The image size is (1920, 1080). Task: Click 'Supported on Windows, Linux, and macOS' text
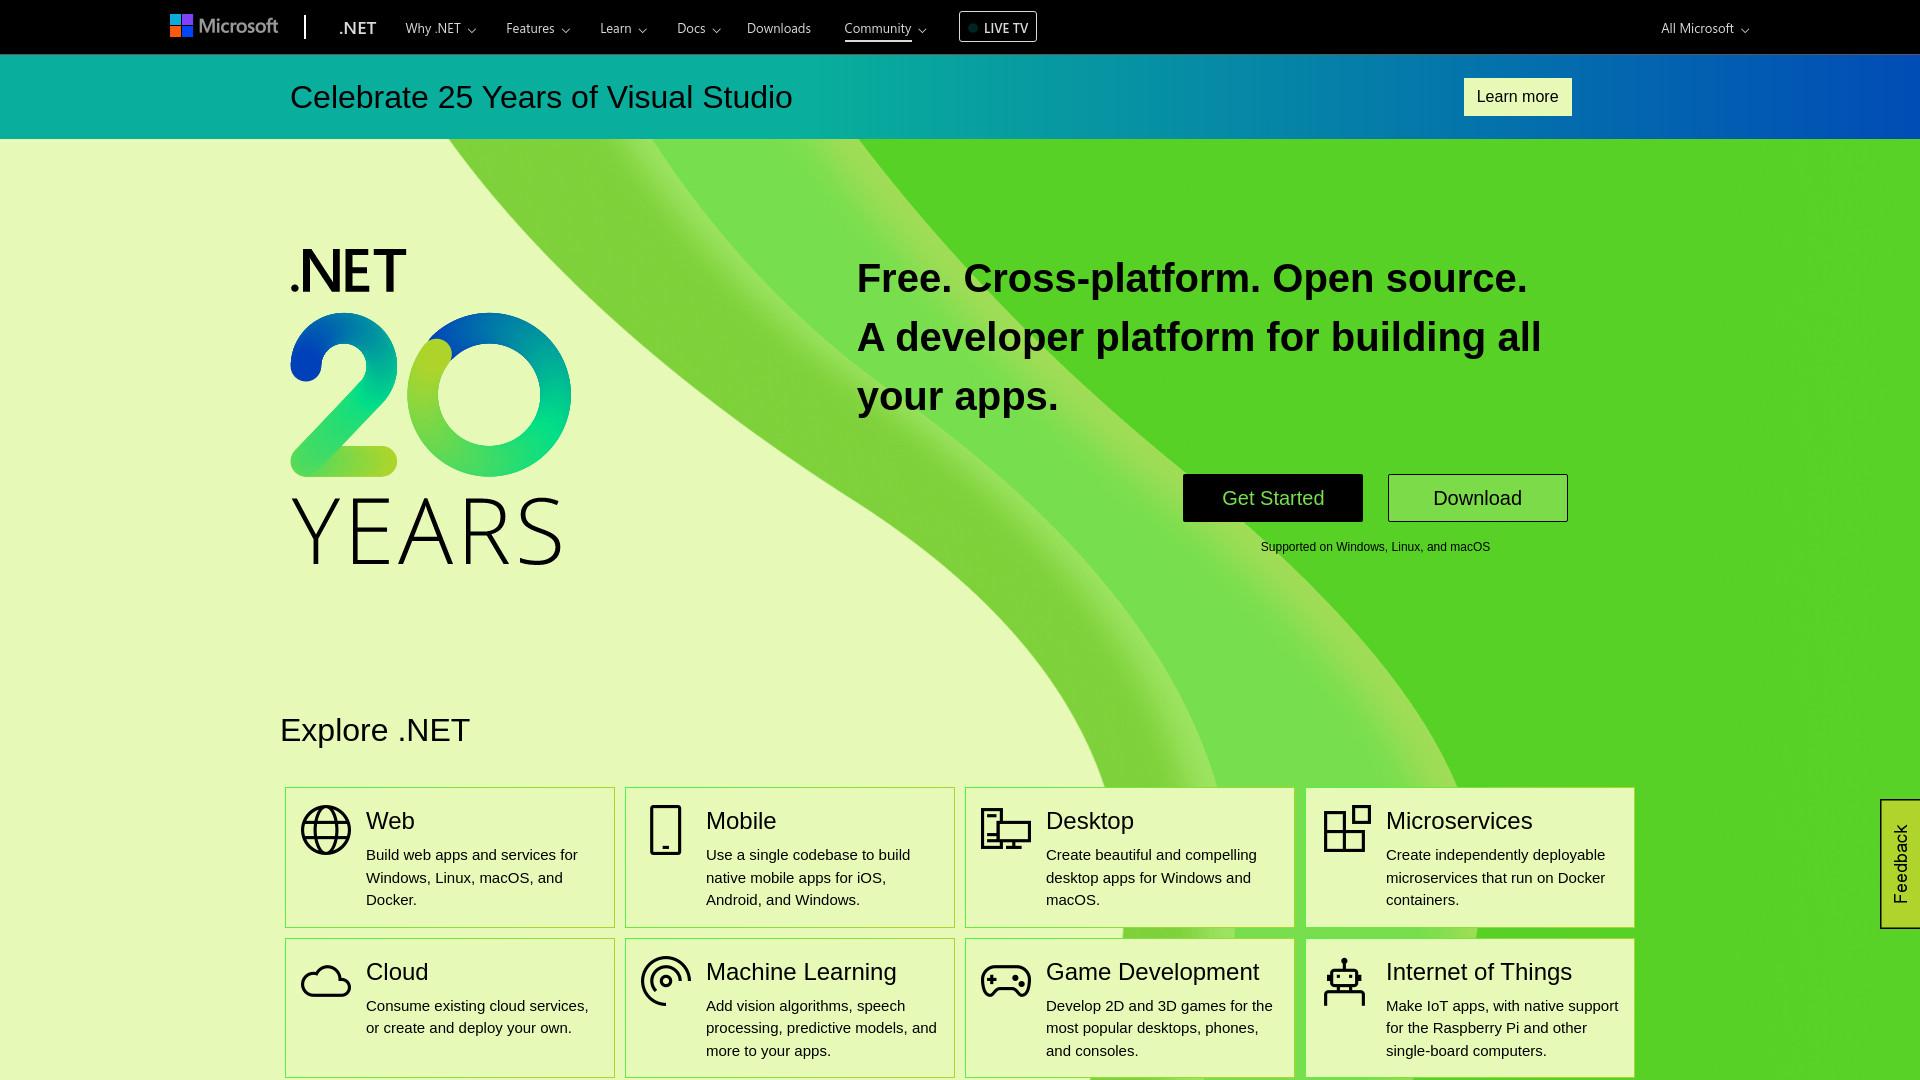coord(1375,547)
